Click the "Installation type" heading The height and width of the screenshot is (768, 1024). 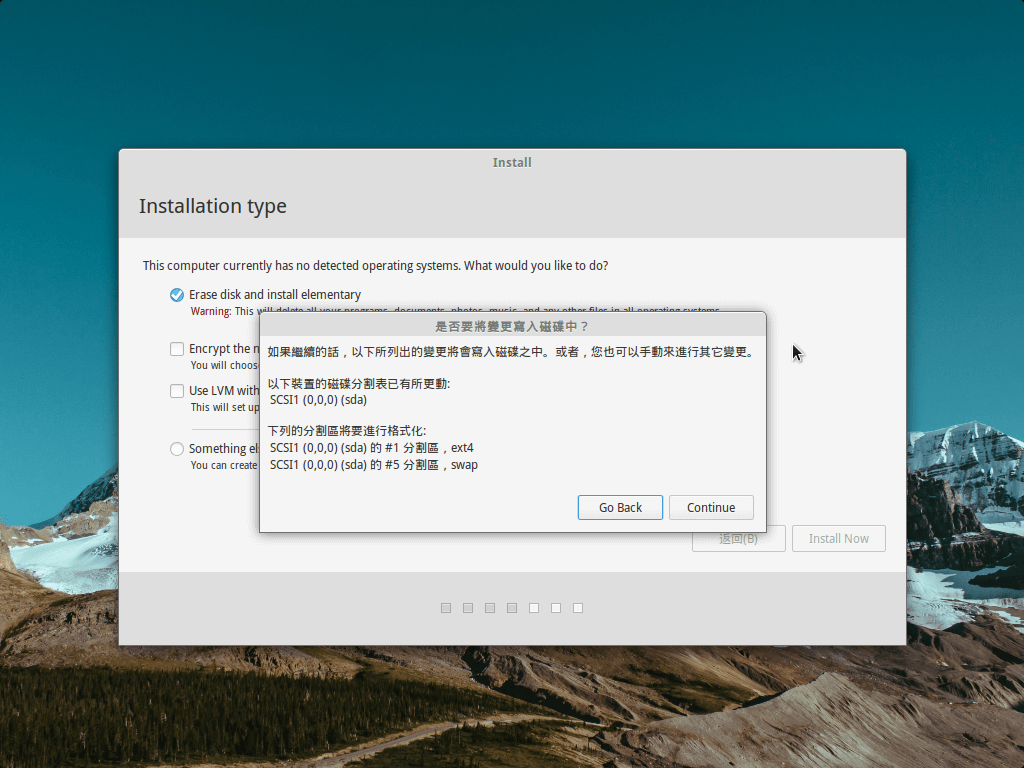pyautogui.click(x=212, y=206)
